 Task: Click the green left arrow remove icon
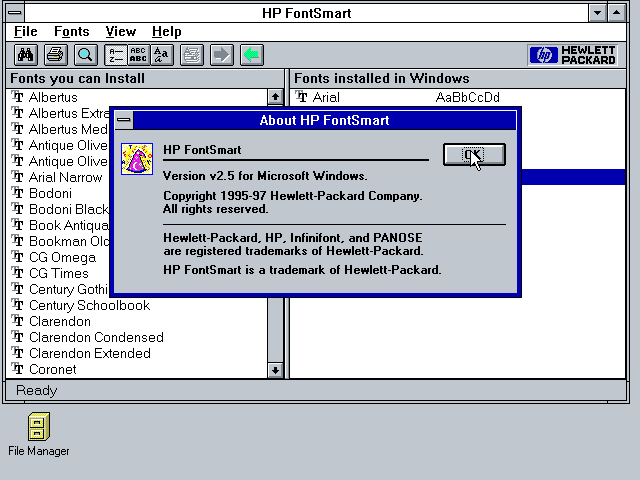coord(252,55)
